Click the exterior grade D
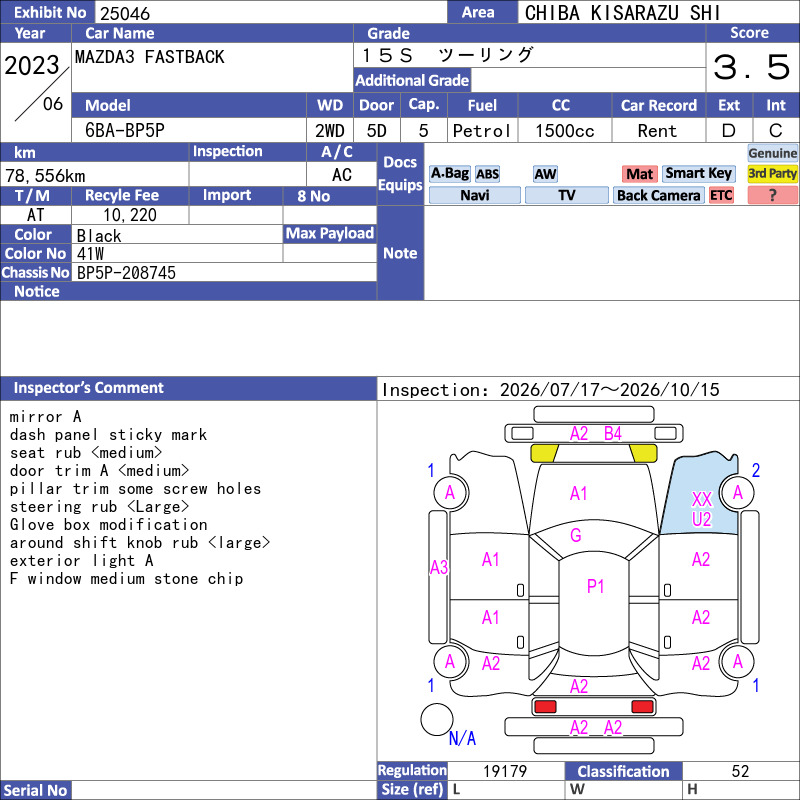Viewport: 800px width, 800px height. (x=729, y=131)
